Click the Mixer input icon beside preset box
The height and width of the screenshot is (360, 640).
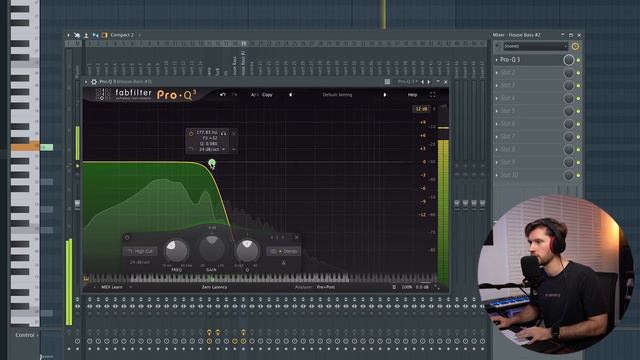498,47
